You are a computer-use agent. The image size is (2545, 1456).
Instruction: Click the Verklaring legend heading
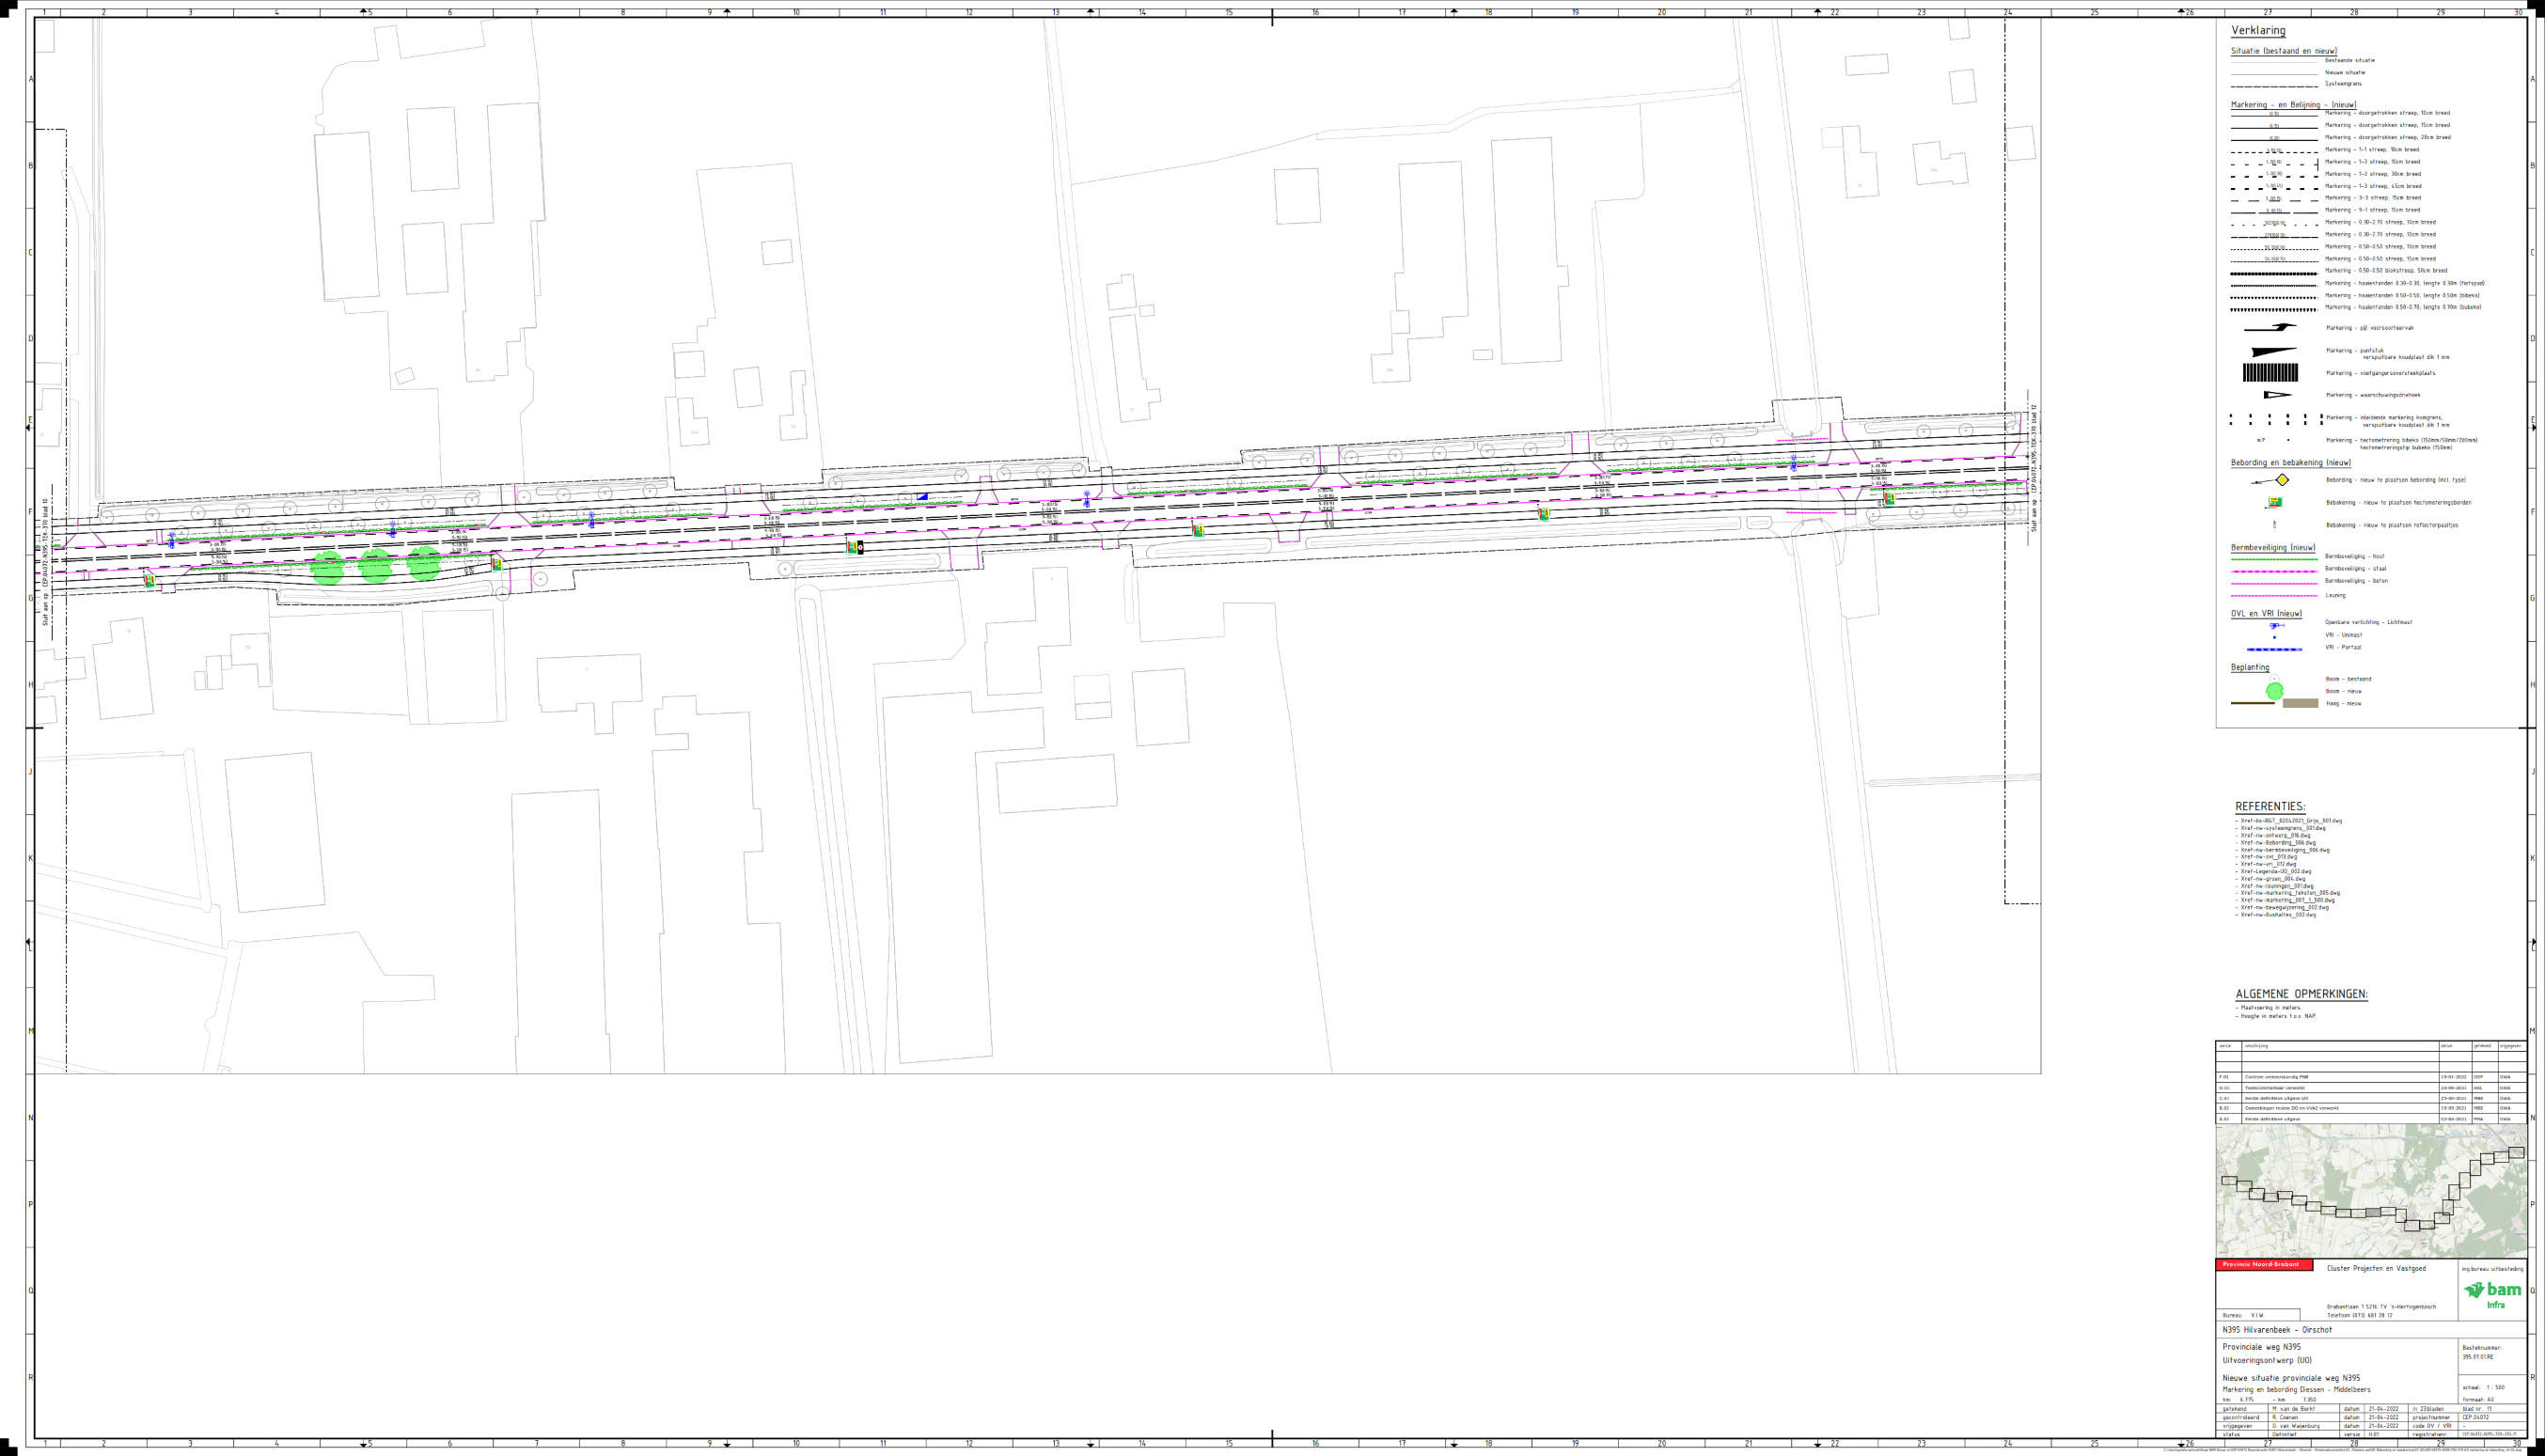pyautogui.click(x=2258, y=31)
